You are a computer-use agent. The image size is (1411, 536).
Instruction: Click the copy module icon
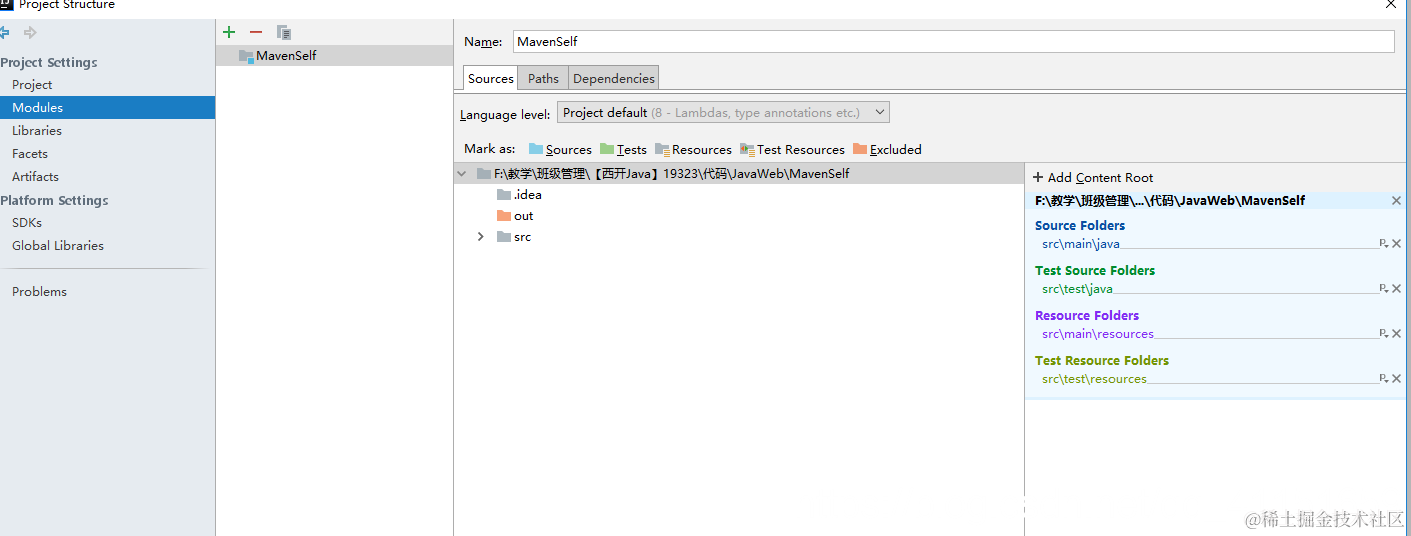(x=284, y=32)
